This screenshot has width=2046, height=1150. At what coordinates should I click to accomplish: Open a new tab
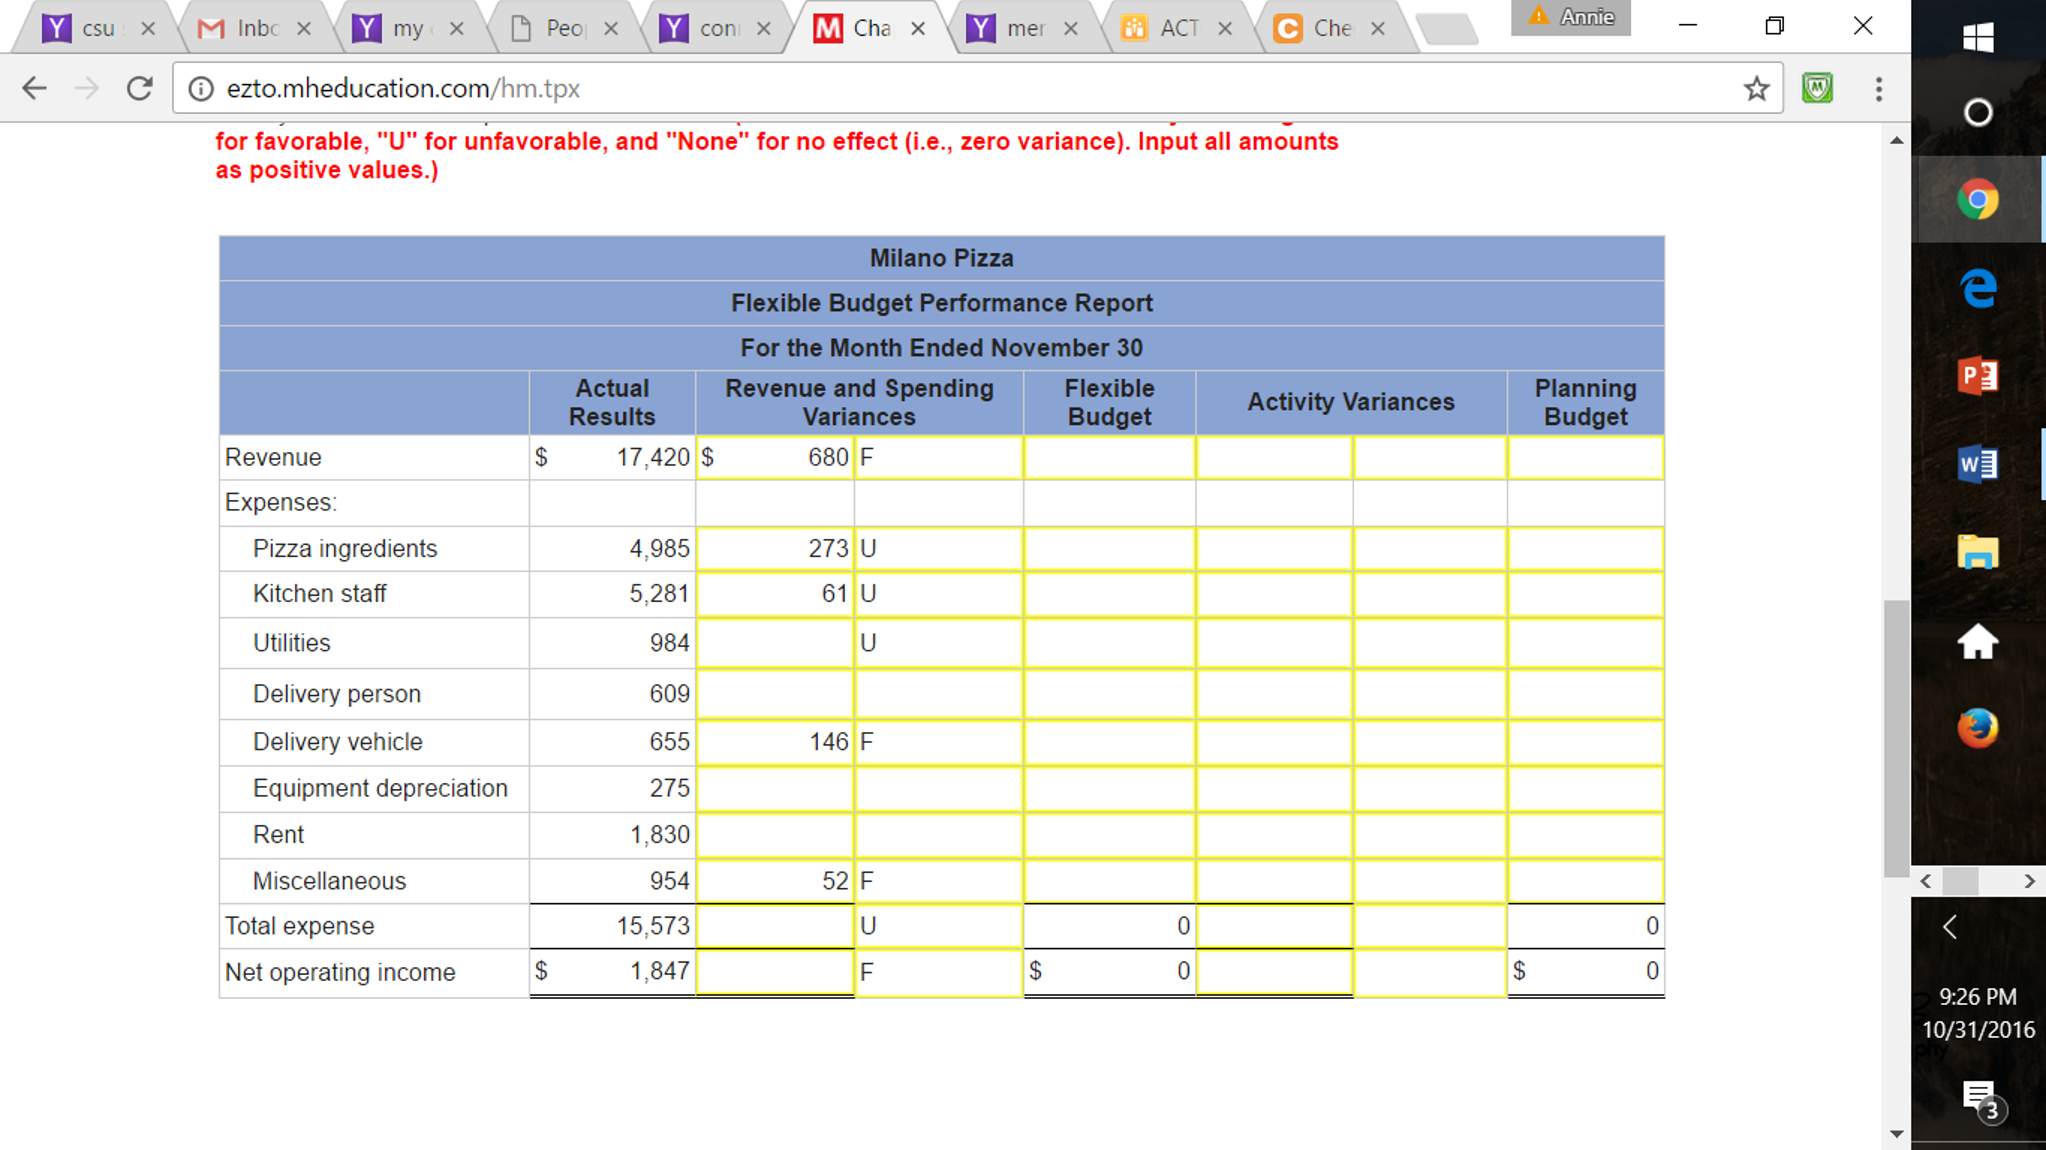coord(1447,29)
